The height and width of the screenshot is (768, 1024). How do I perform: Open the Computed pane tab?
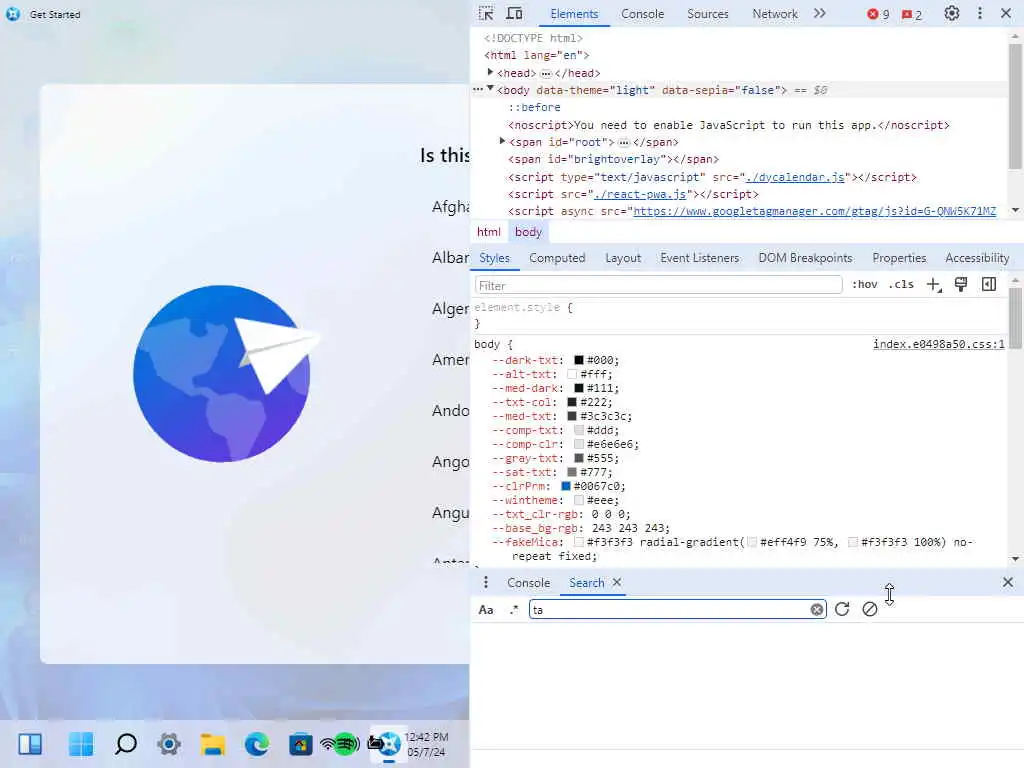pyautogui.click(x=557, y=258)
